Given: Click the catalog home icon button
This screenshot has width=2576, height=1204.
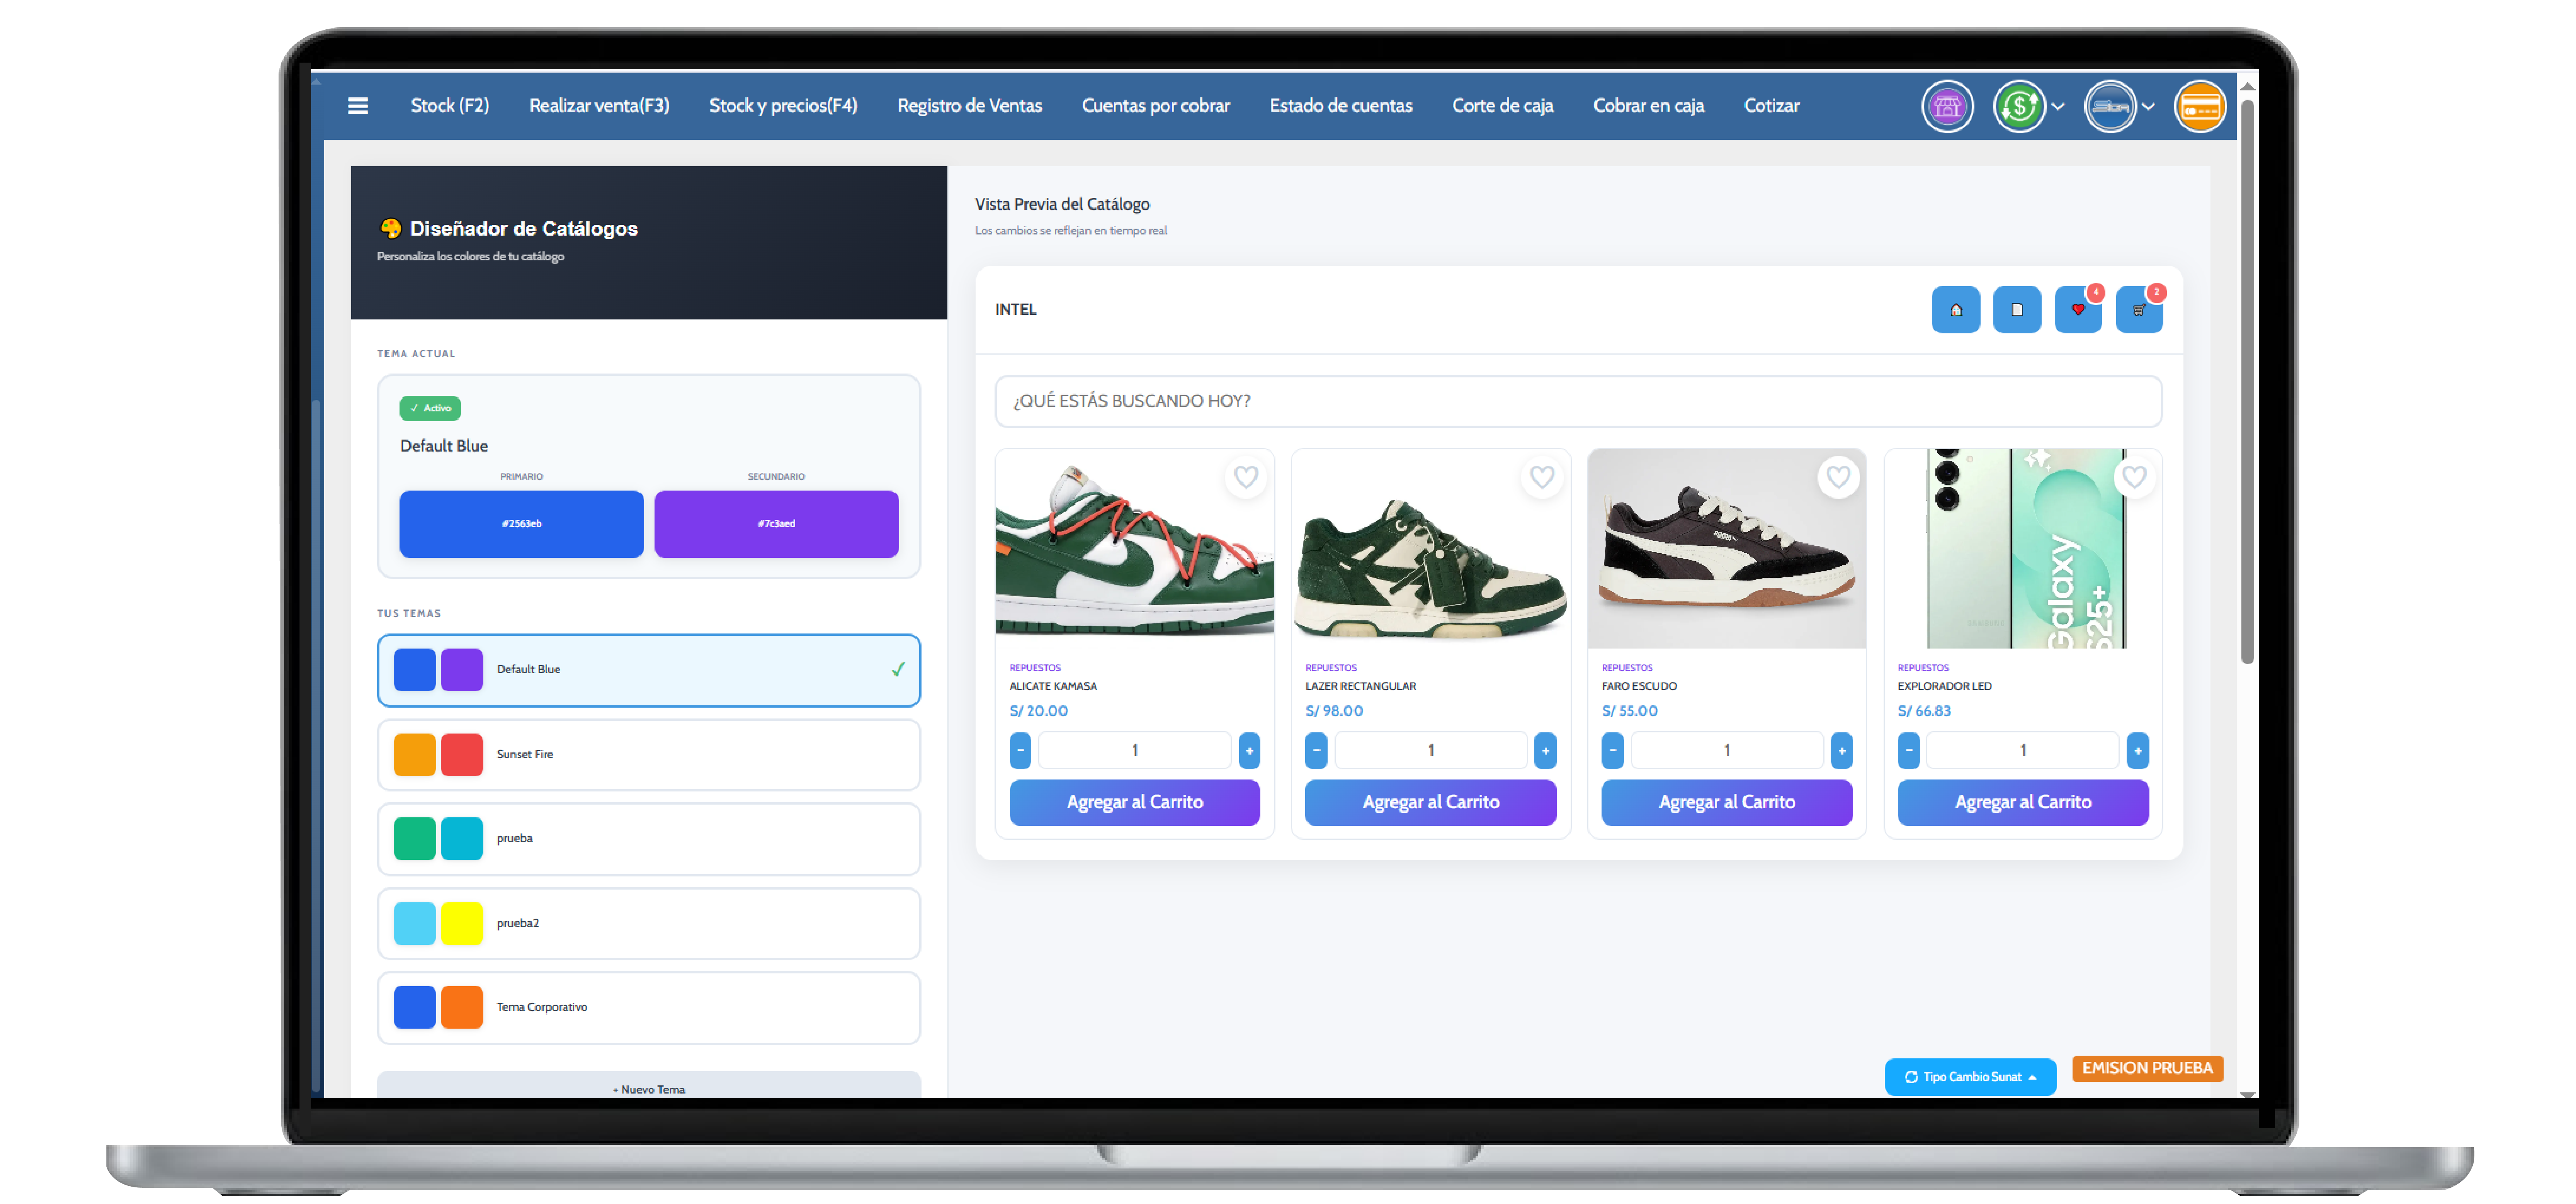Looking at the screenshot, I should pos(1955,310).
